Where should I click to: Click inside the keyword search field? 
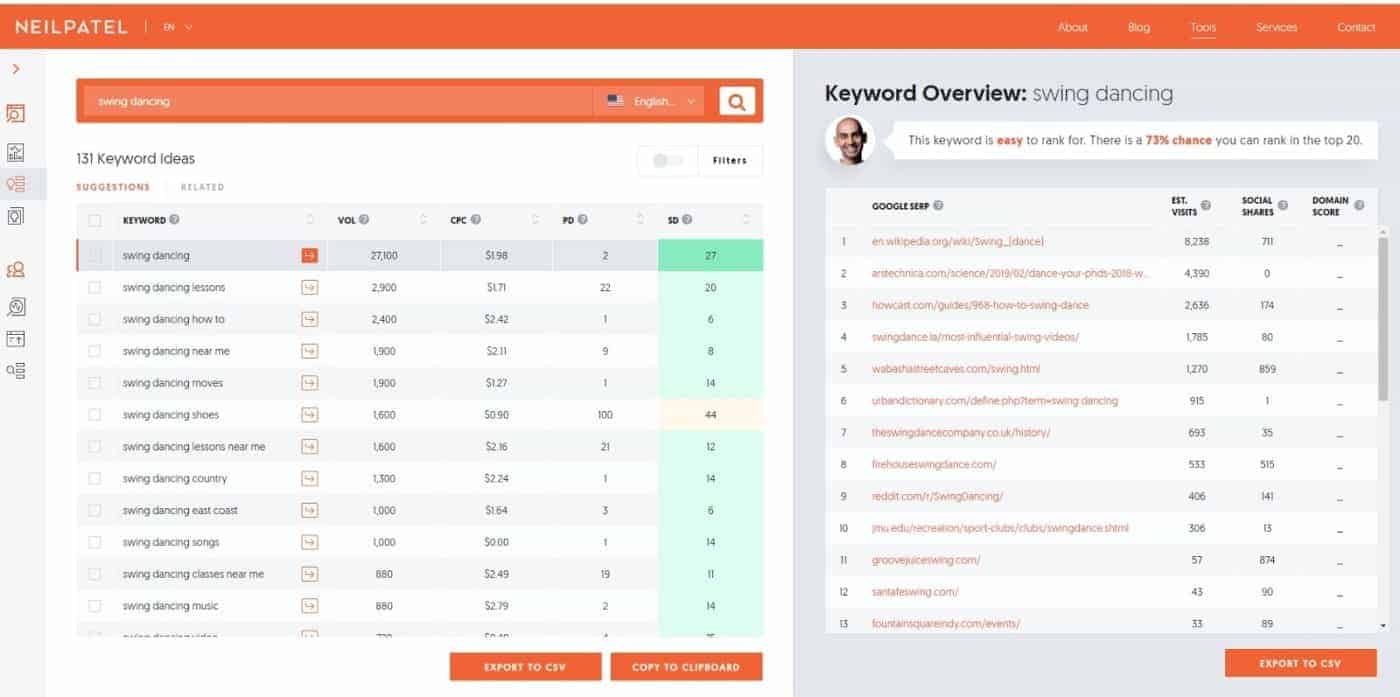(x=300, y=100)
